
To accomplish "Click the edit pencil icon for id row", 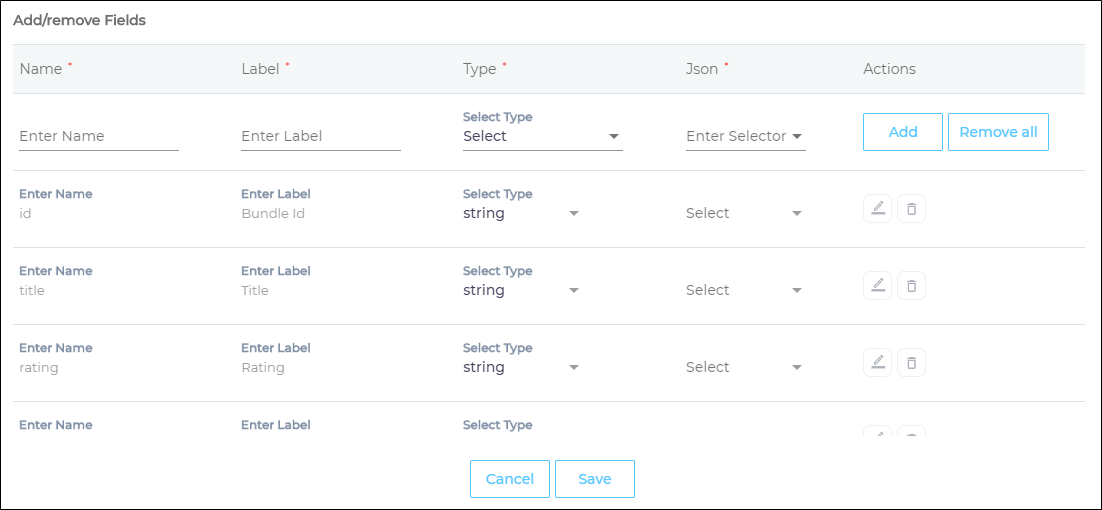I will (877, 209).
